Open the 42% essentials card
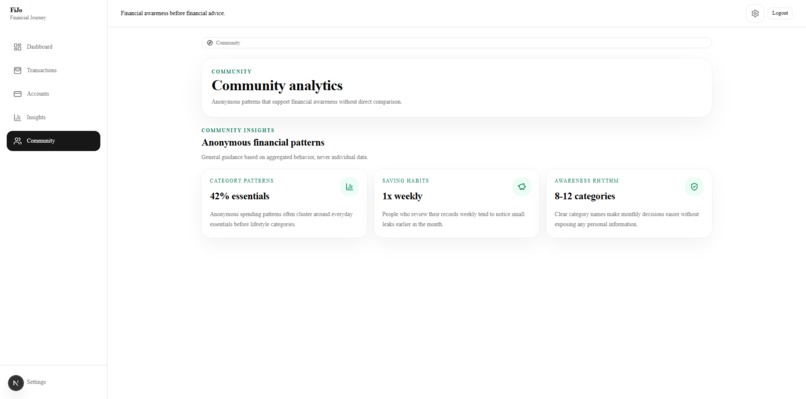 tap(284, 203)
